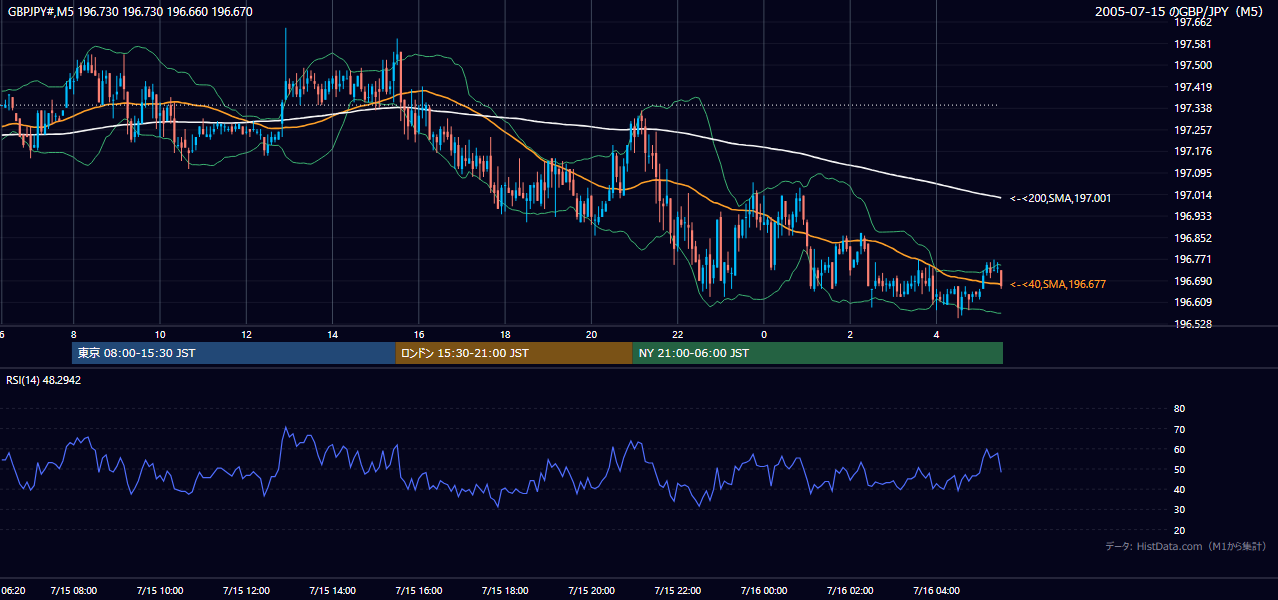The image size is (1278, 600).
Task: Click hour marker 22 below the price chart
Action: [678, 334]
